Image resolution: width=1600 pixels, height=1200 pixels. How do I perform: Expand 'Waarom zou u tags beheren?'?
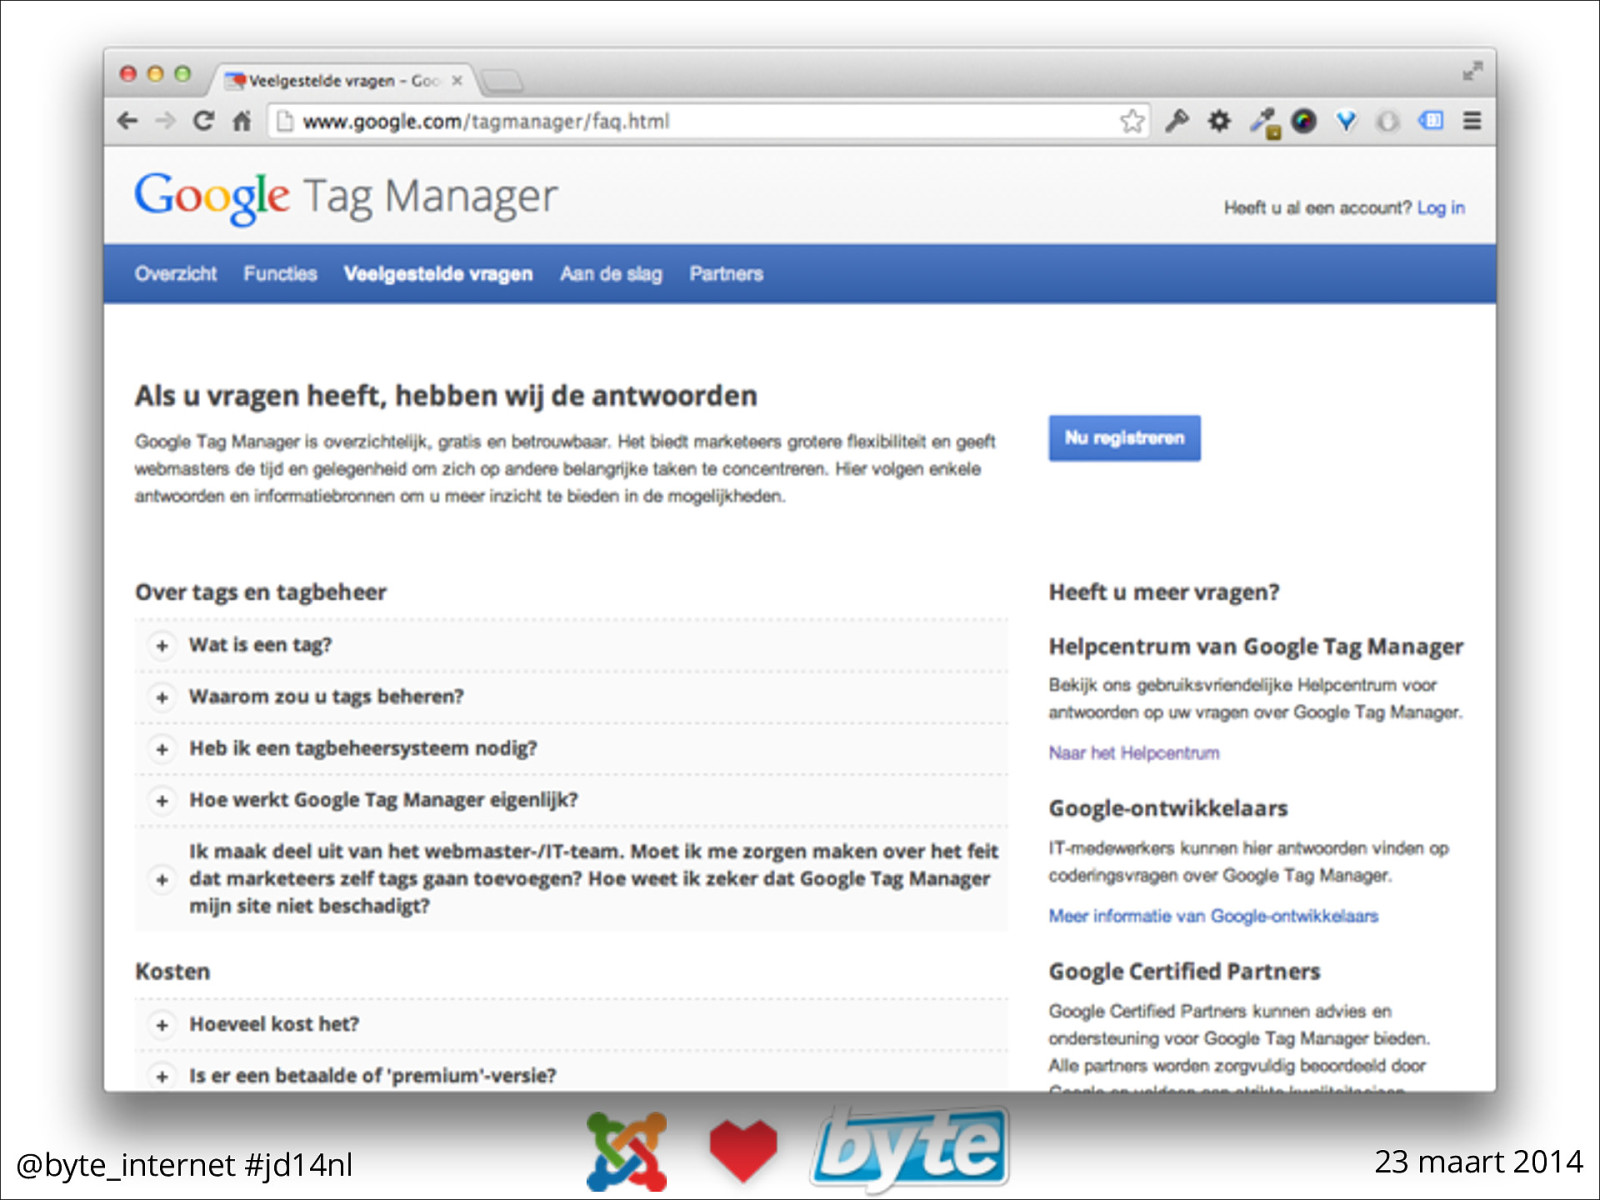coord(571,697)
